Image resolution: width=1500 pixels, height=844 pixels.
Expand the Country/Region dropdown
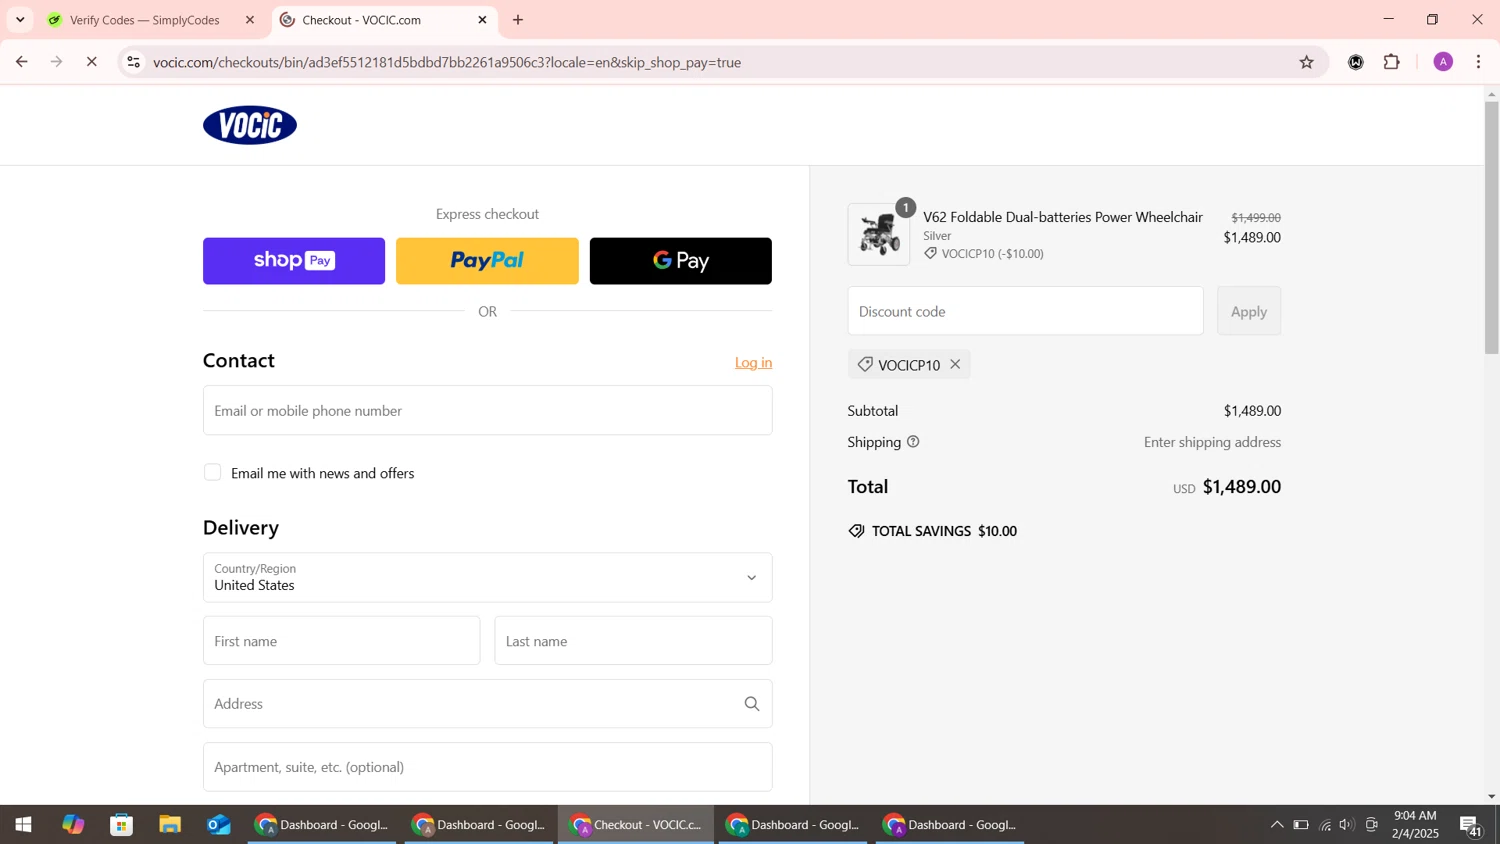click(x=487, y=578)
